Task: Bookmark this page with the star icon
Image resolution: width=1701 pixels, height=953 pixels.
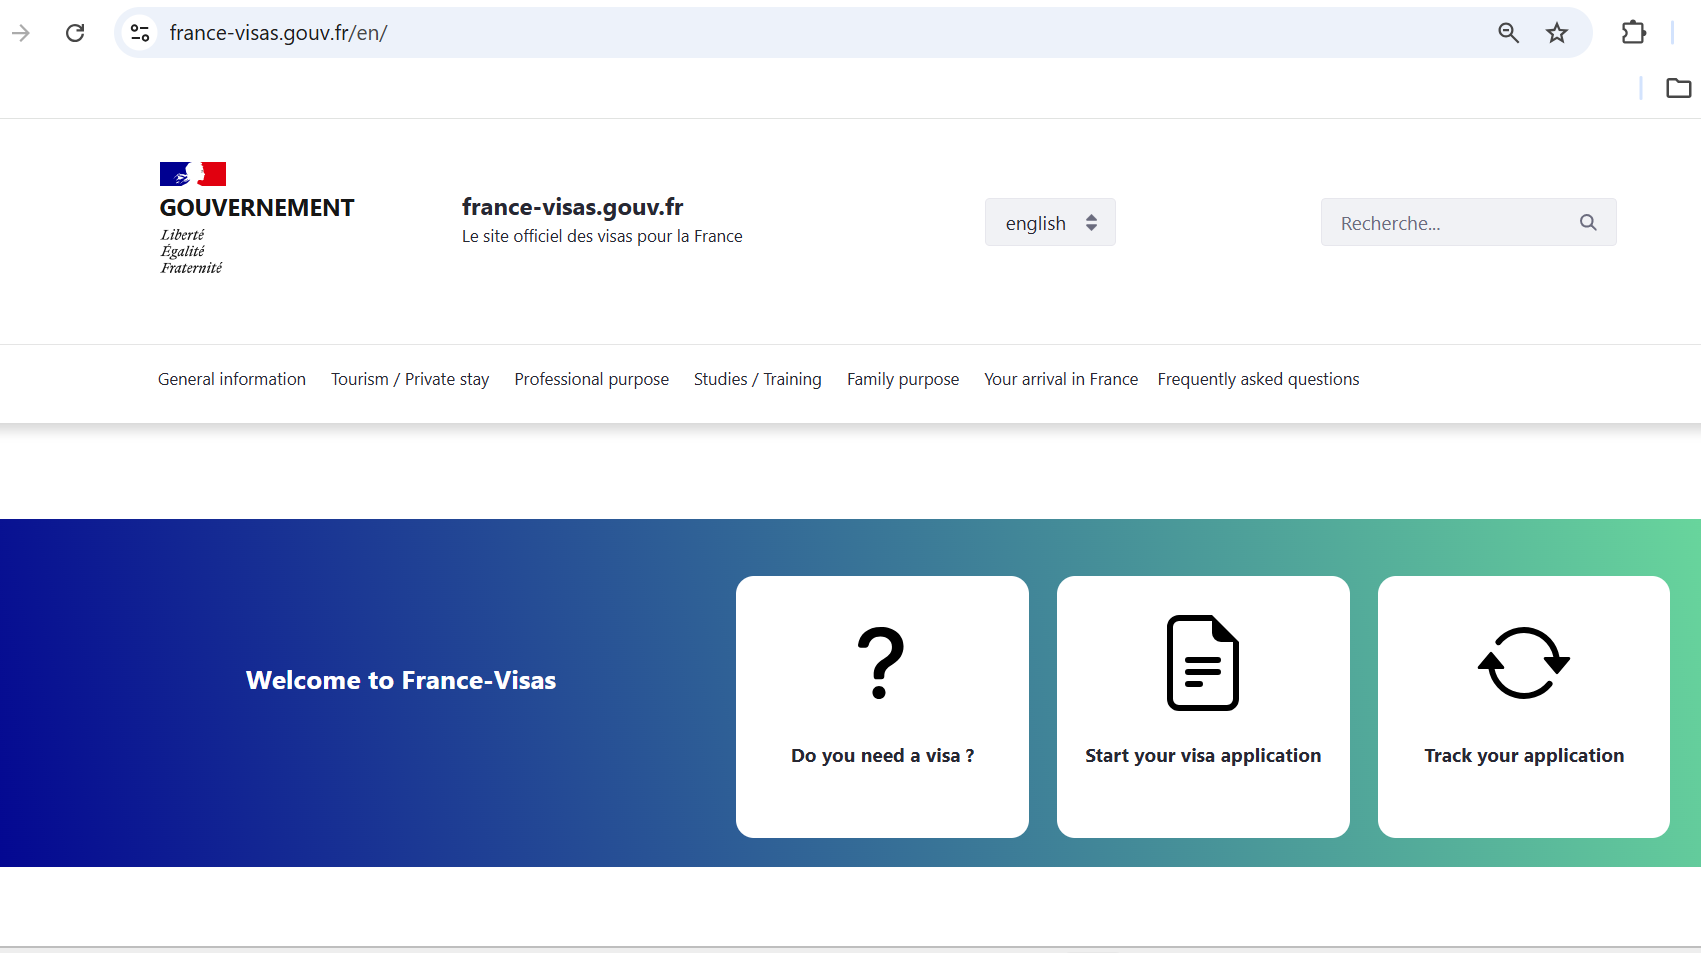Action: pos(1557,33)
